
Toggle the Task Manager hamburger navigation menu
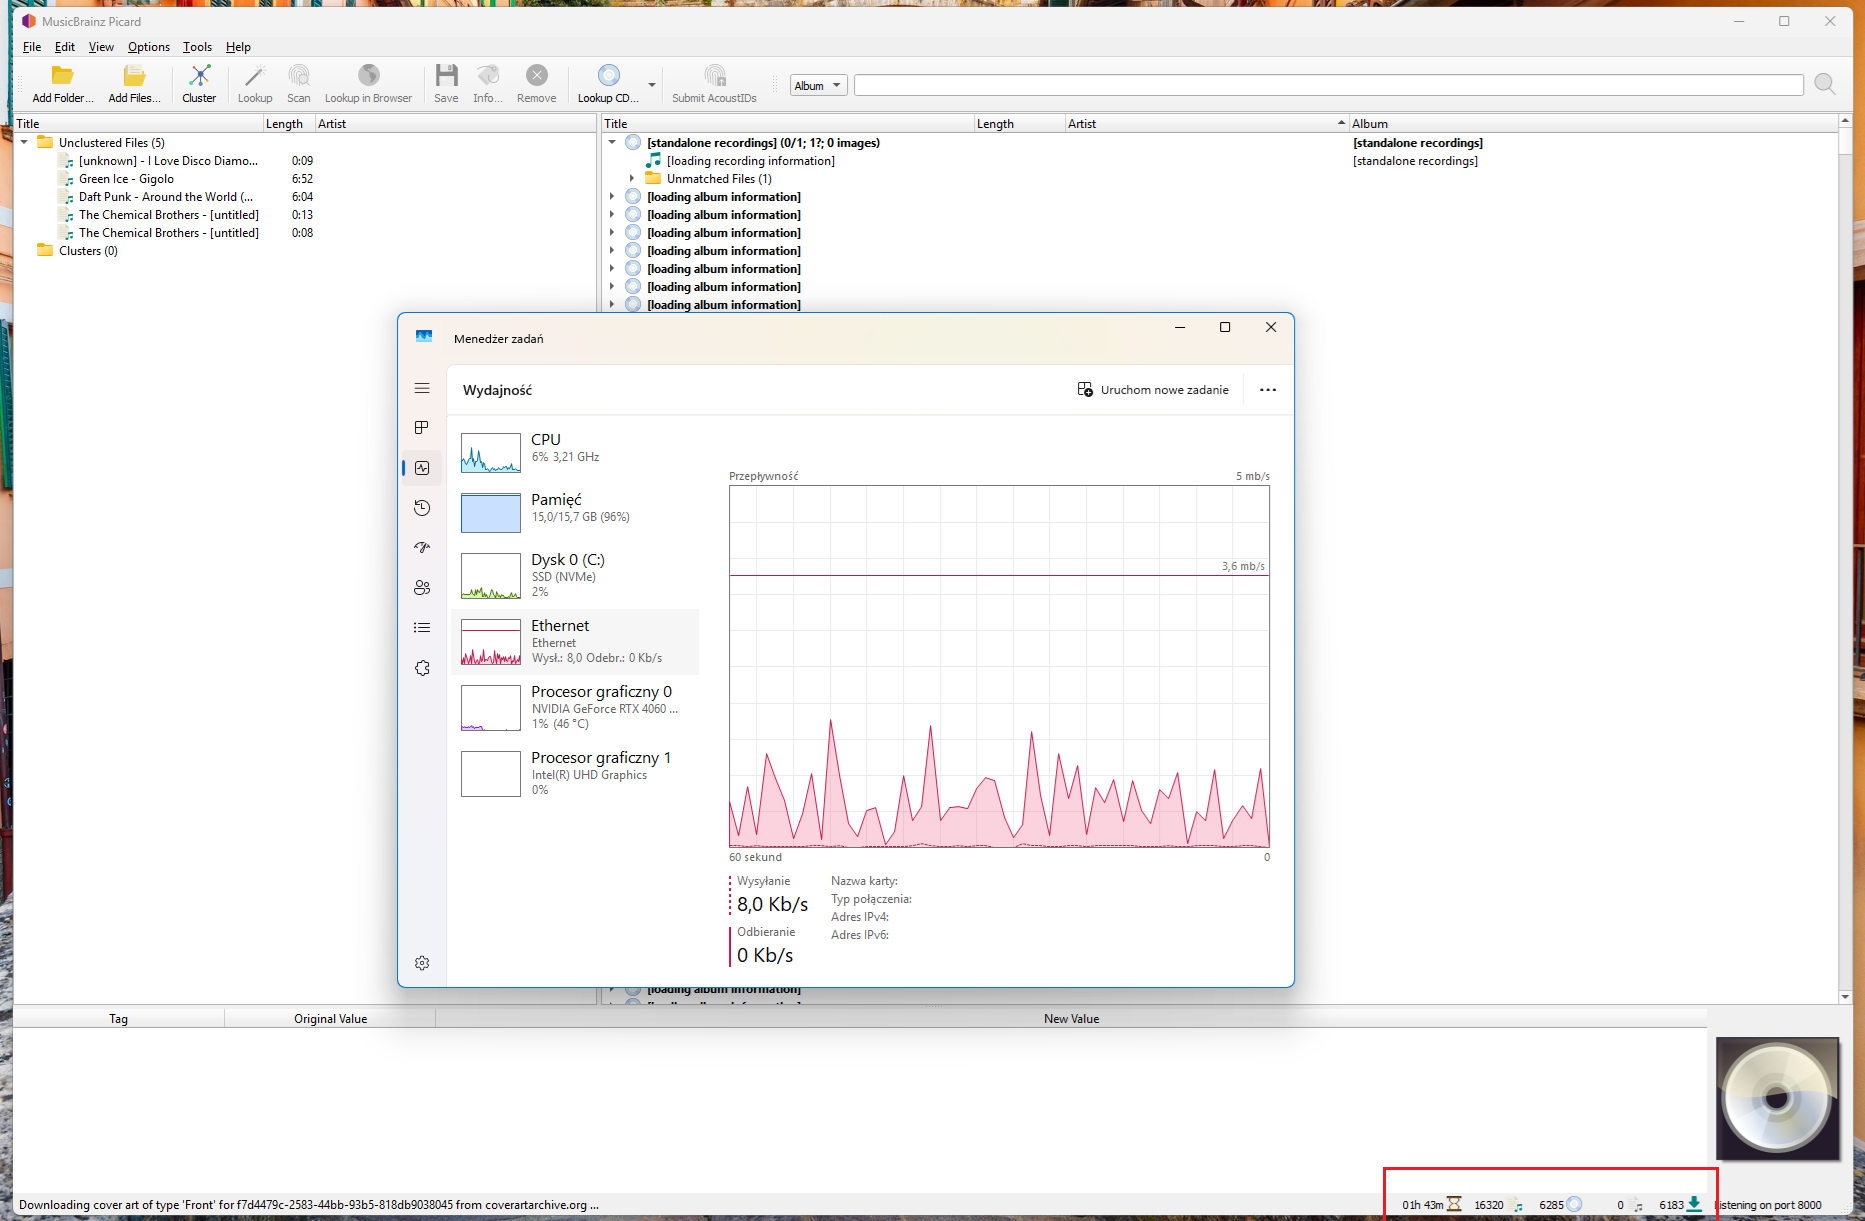(x=422, y=388)
